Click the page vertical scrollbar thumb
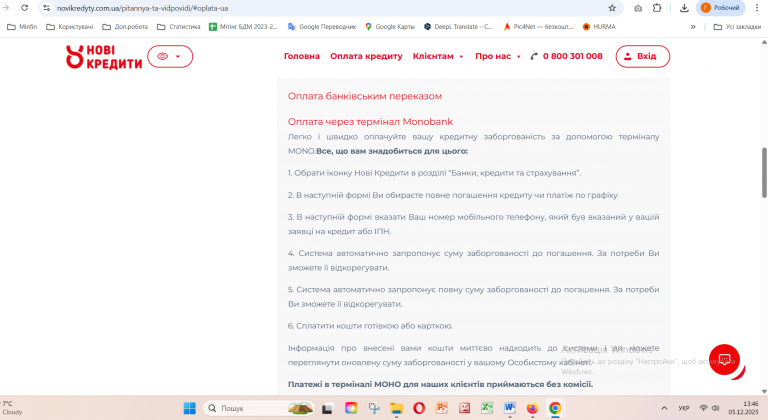The height and width of the screenshot is (420, 768). click(764, 173)
